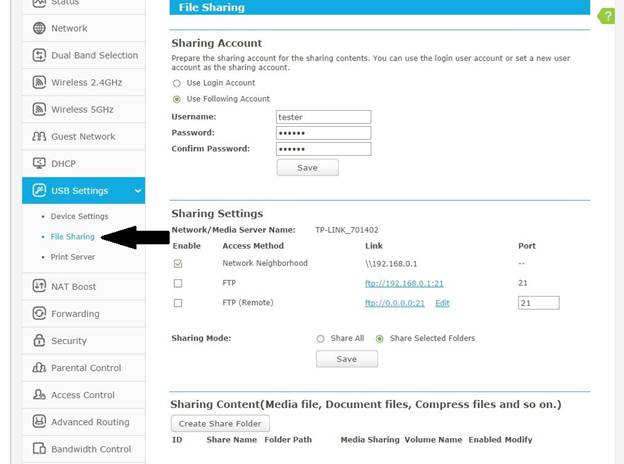Click the Access Control icon
The height and width of the screenshot is (464, 624).
tap(39, 394)
